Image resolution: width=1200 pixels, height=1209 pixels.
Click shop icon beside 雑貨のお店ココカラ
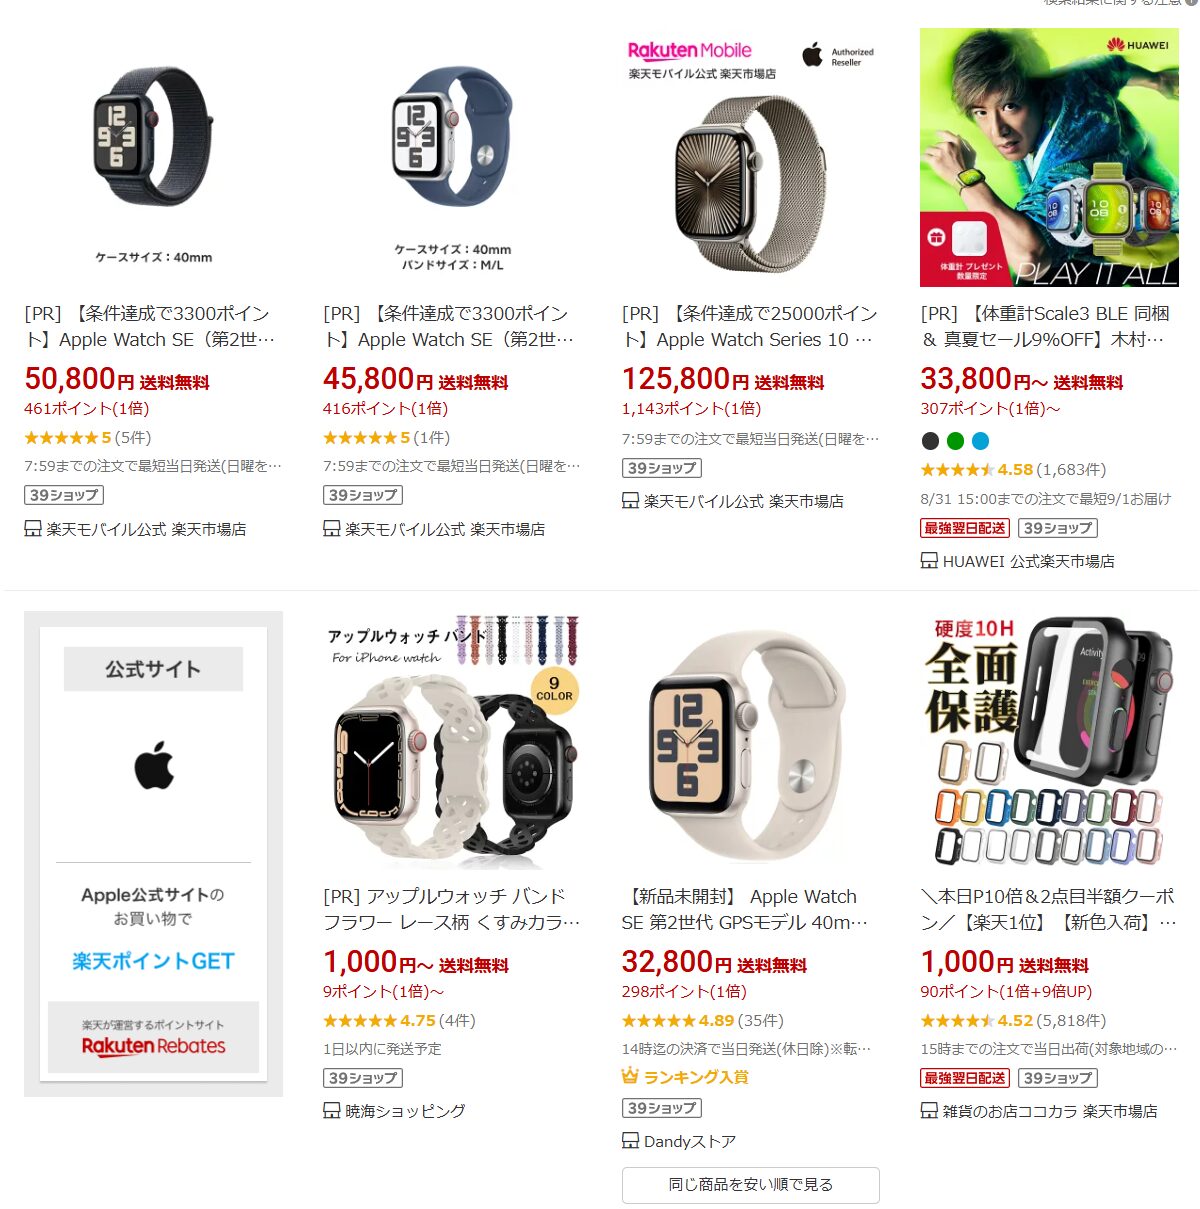coord(929,1111)
